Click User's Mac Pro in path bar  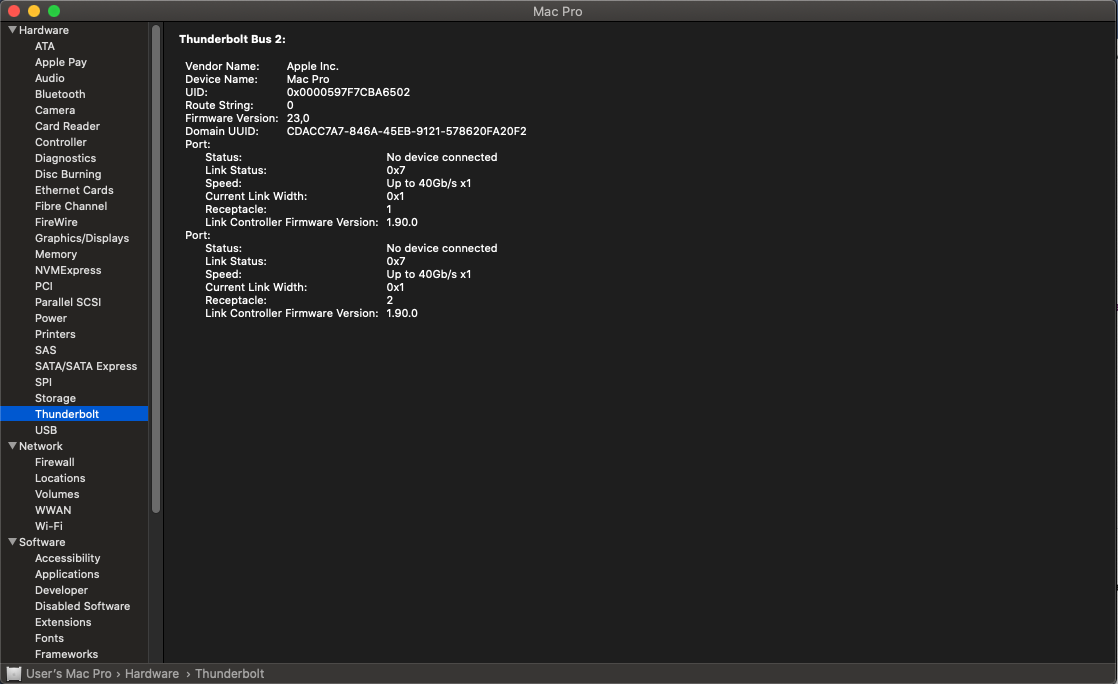pos(68,673)
